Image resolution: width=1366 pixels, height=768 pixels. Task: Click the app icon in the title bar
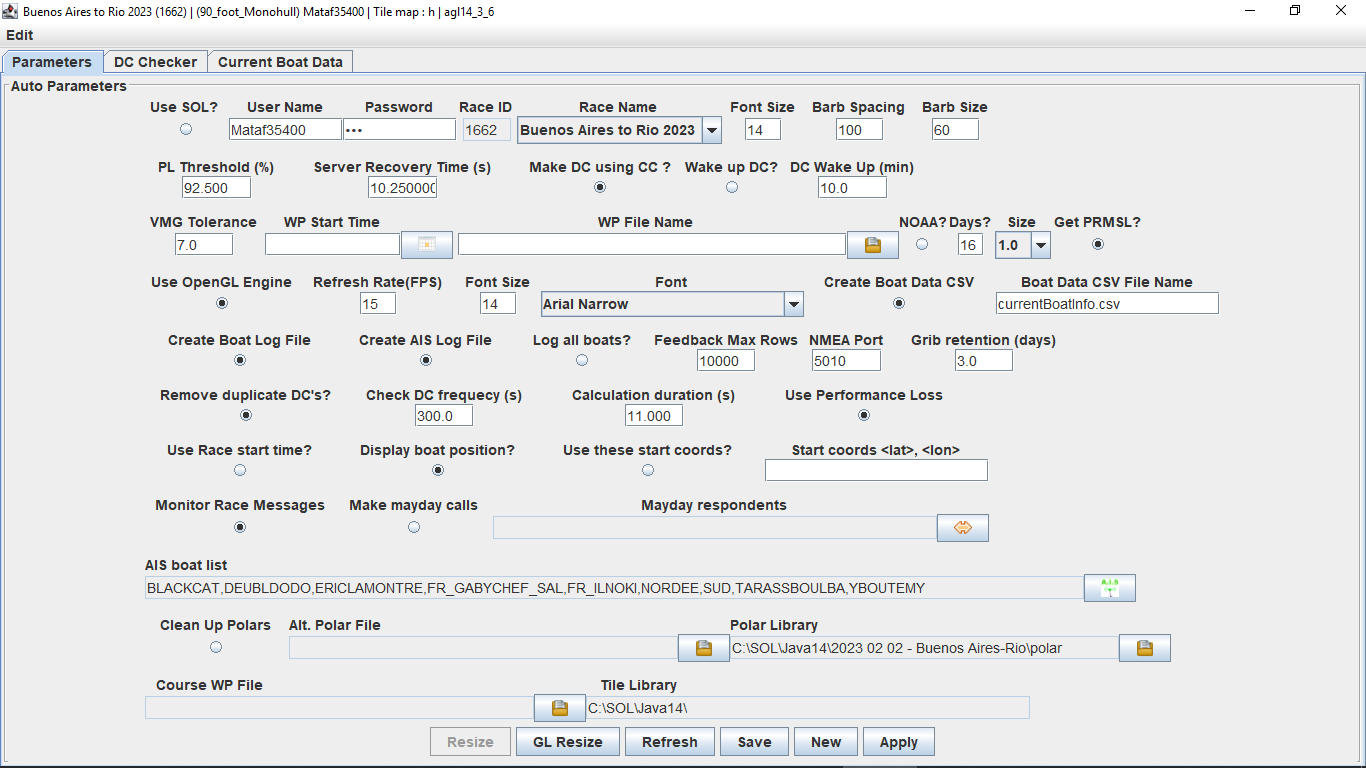11,10
